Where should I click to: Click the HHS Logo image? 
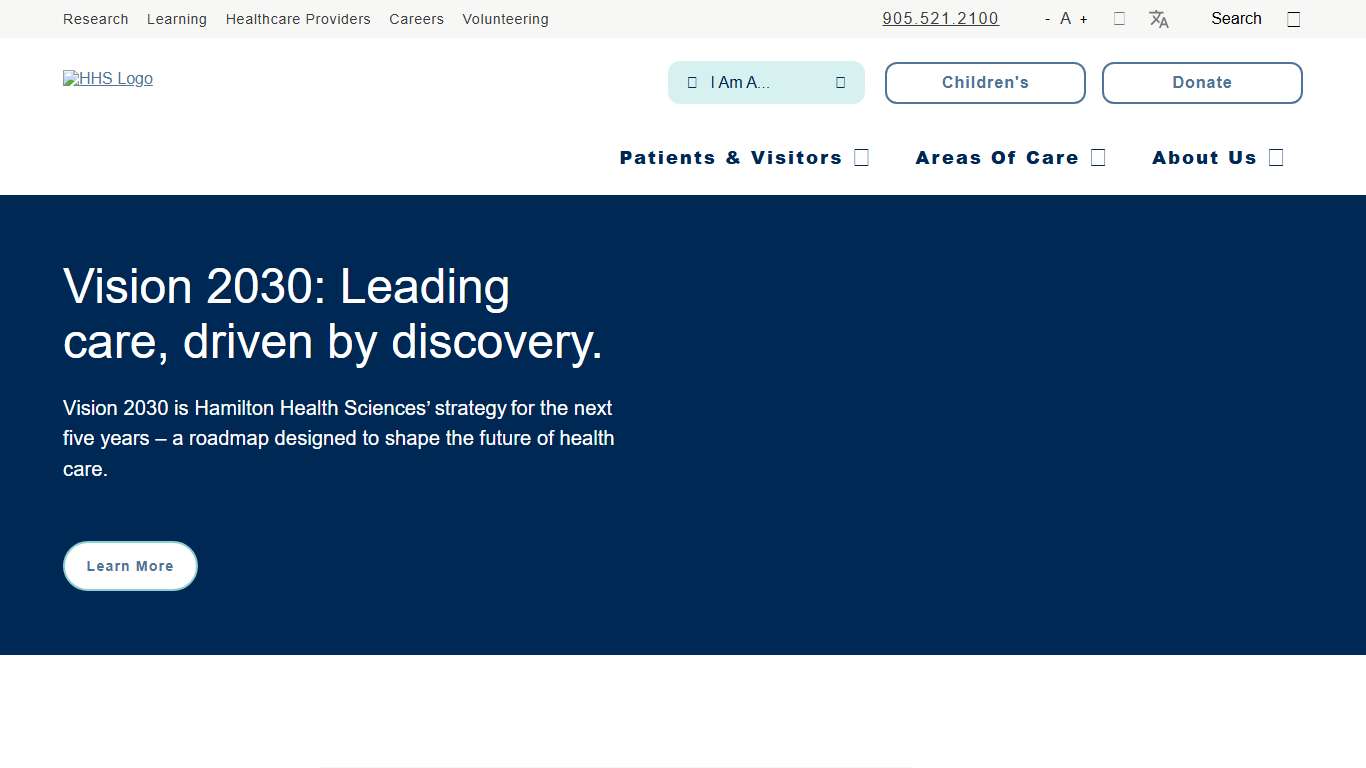point(108,79)
